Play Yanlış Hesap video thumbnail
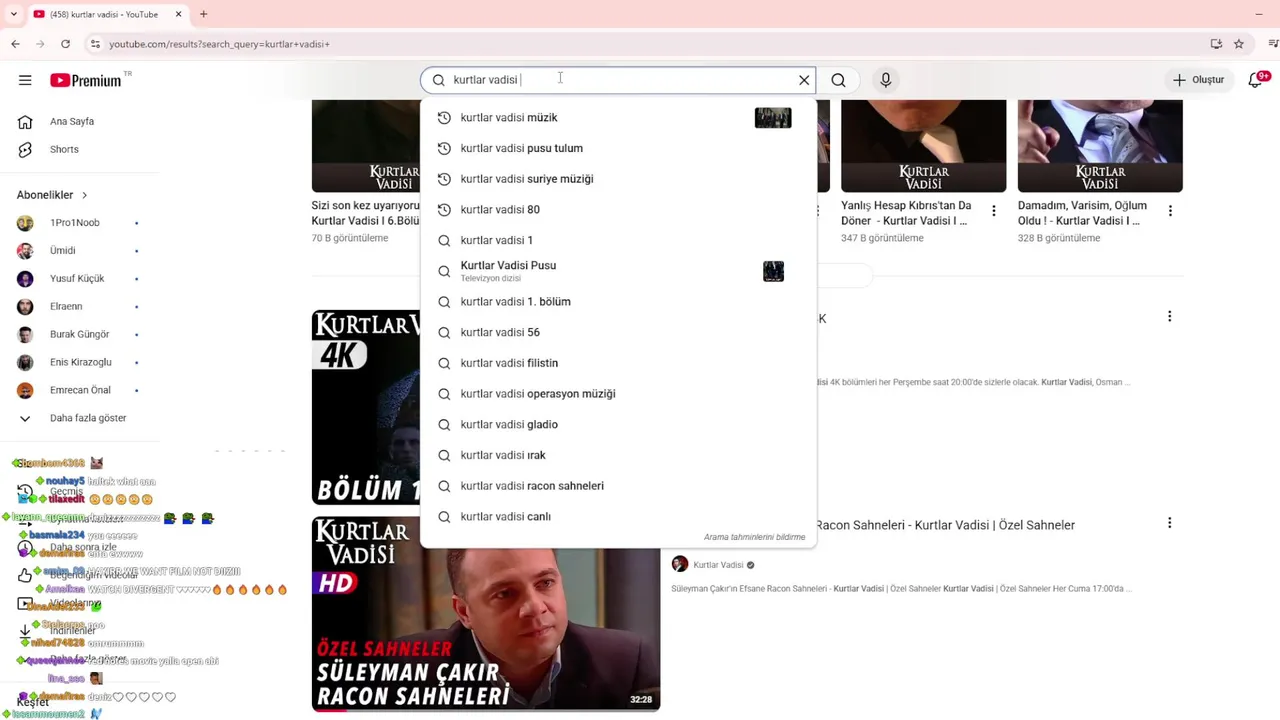 (924, 146)
